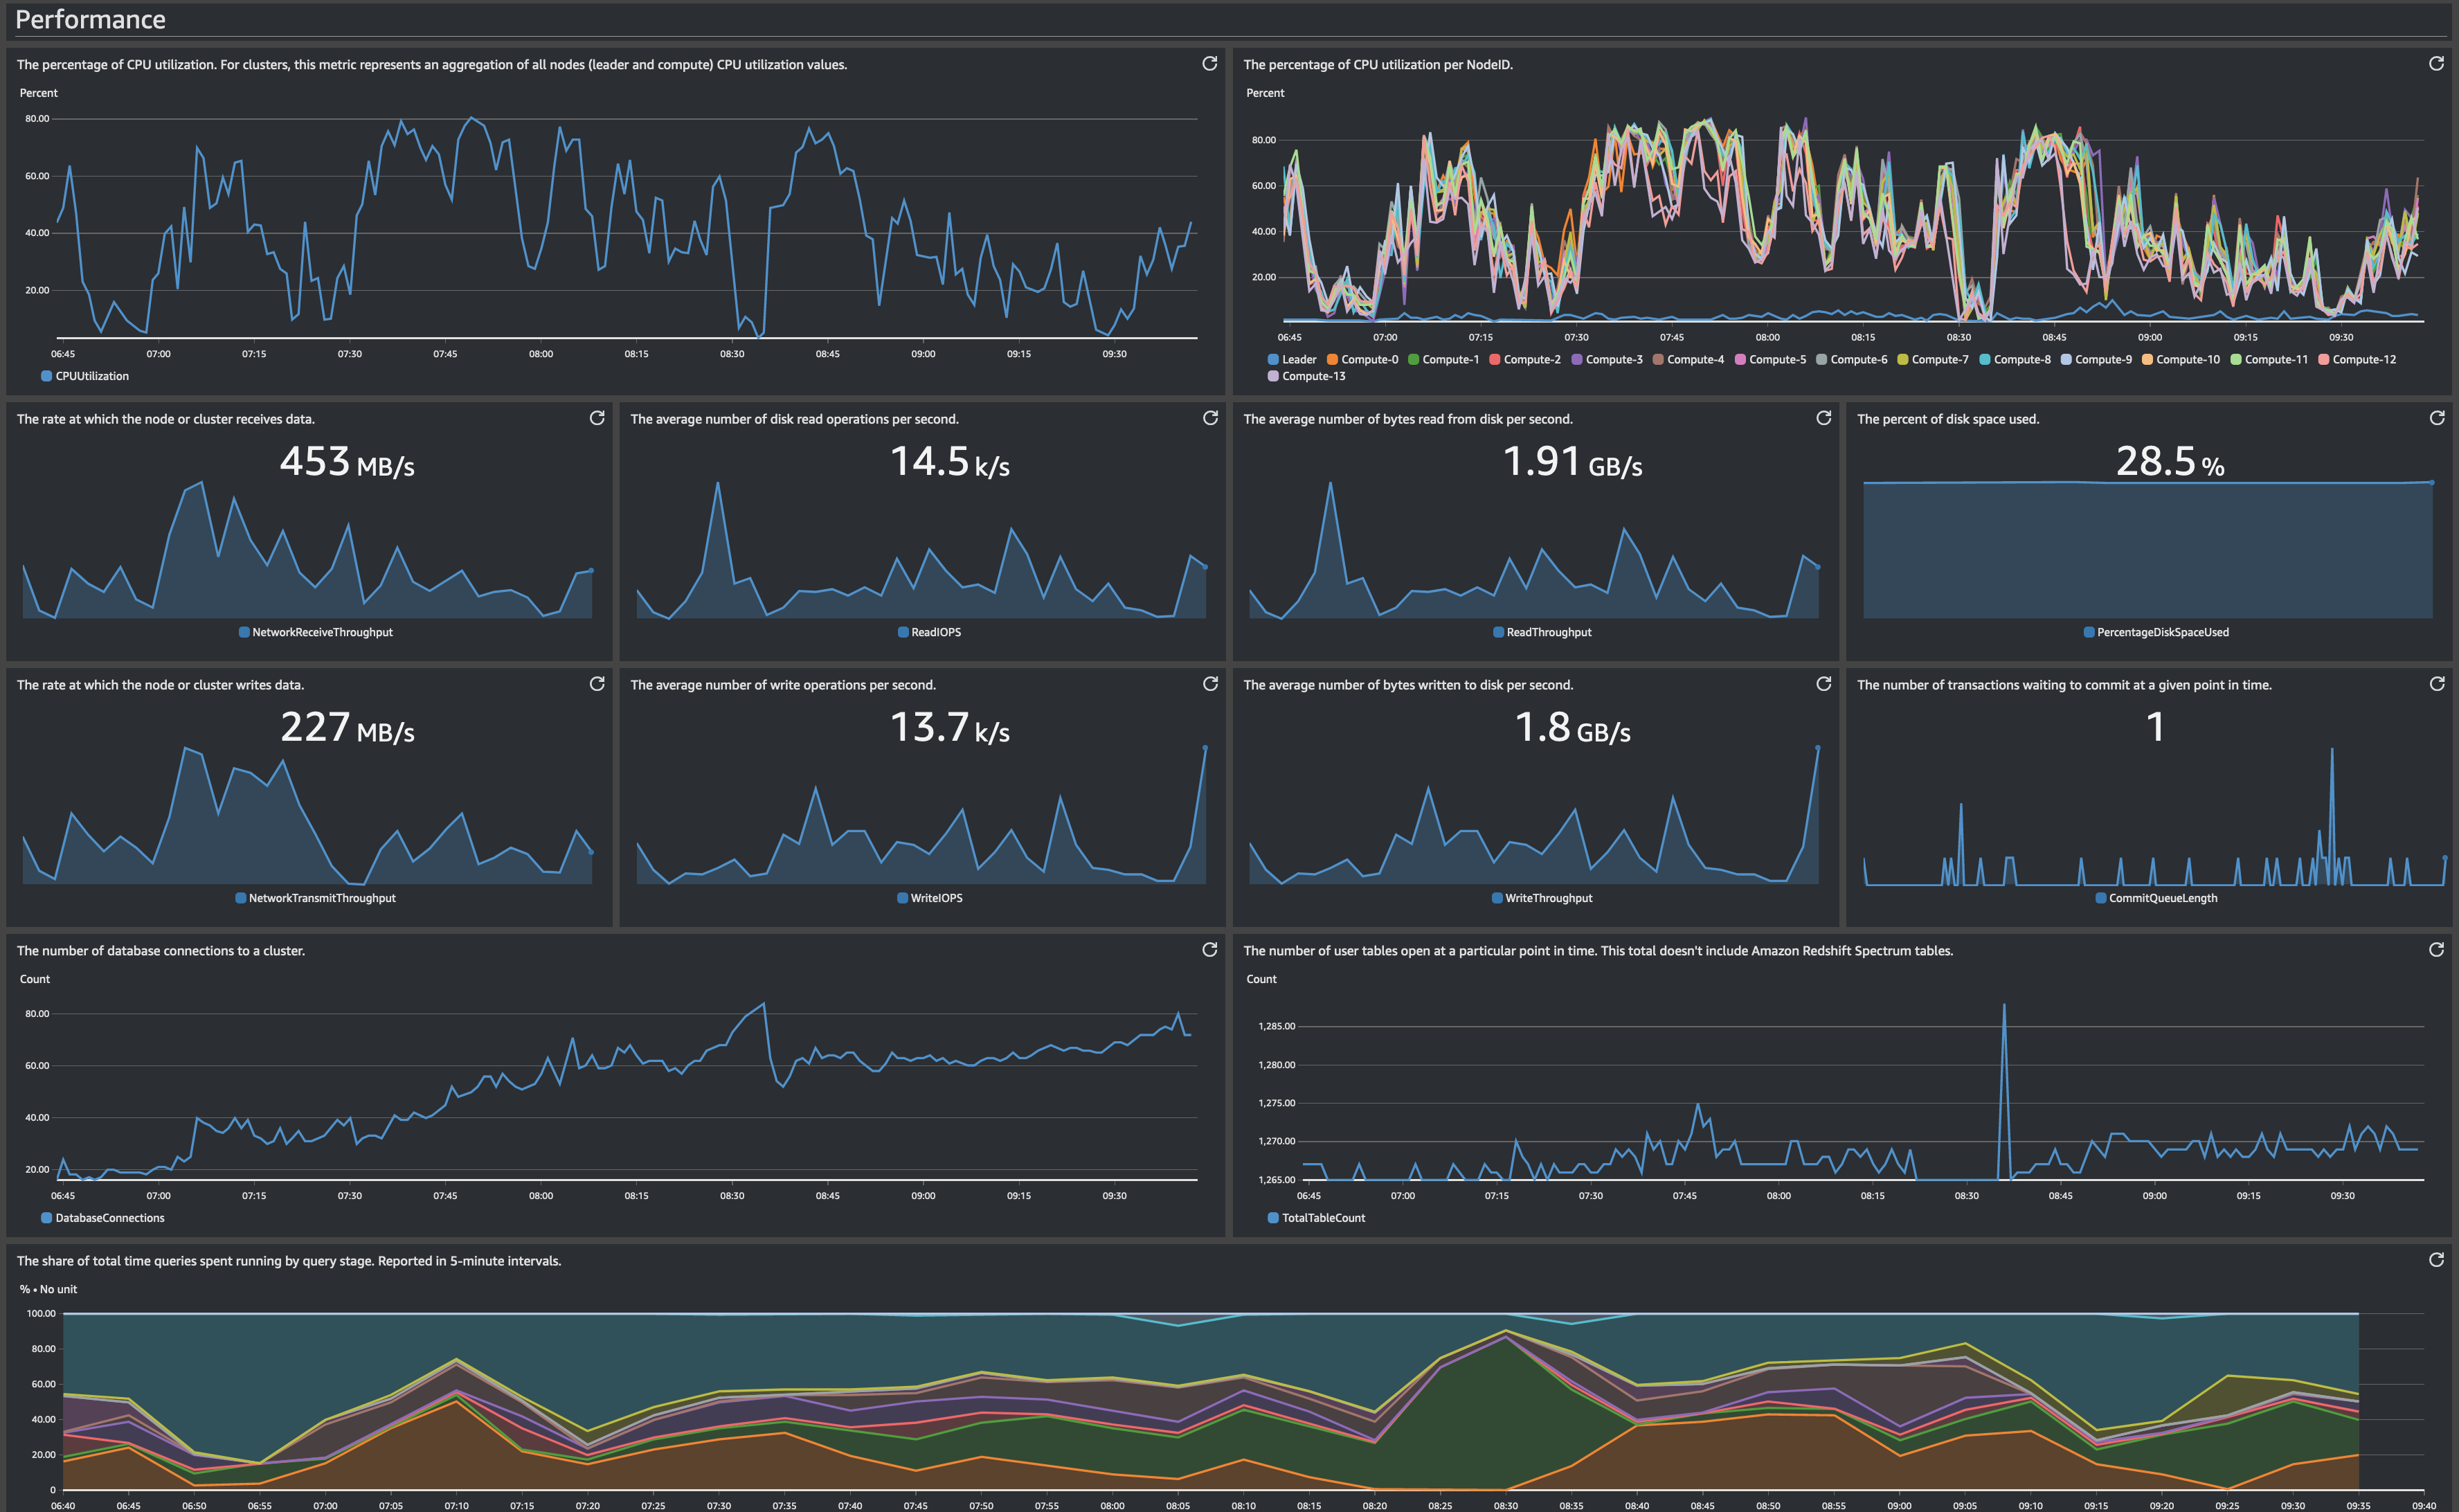Click the Performance section heading
Image resolution: width=2459 pixels, height=1512 pixels.
click(x=90, y=19)
